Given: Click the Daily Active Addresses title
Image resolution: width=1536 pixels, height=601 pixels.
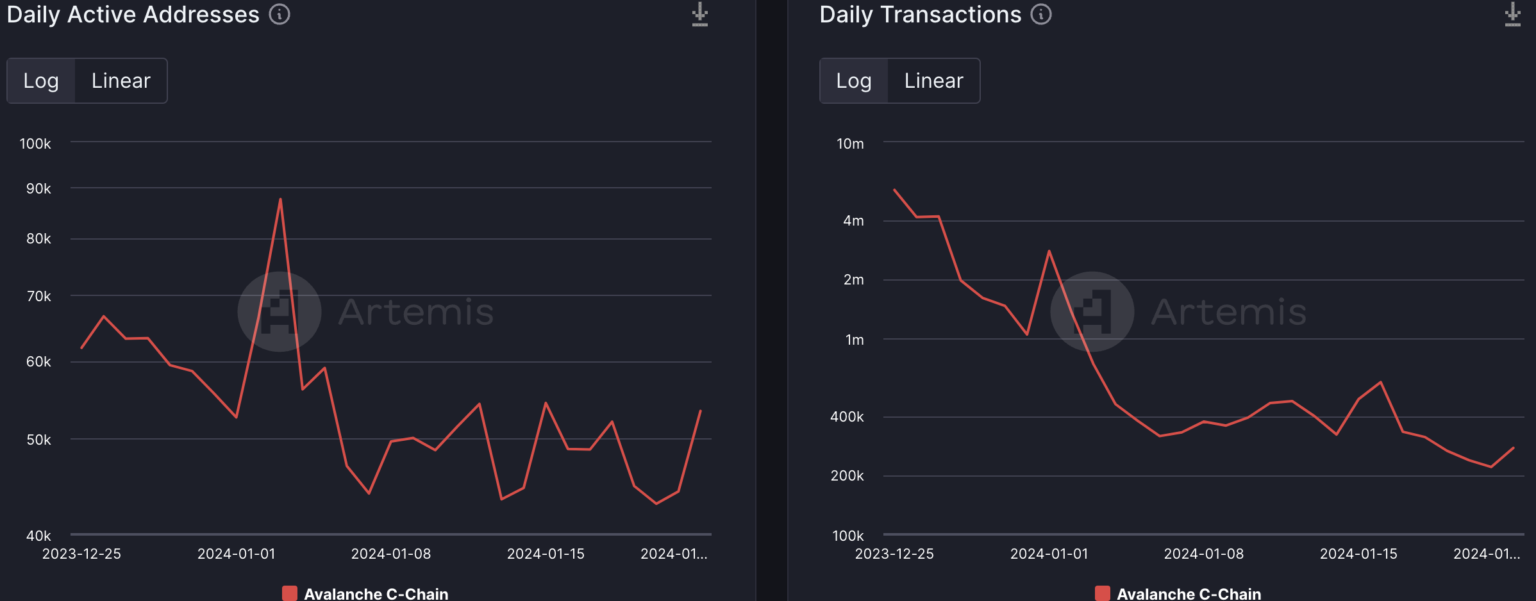Looking at the screenshot, I should click(133, 15).
